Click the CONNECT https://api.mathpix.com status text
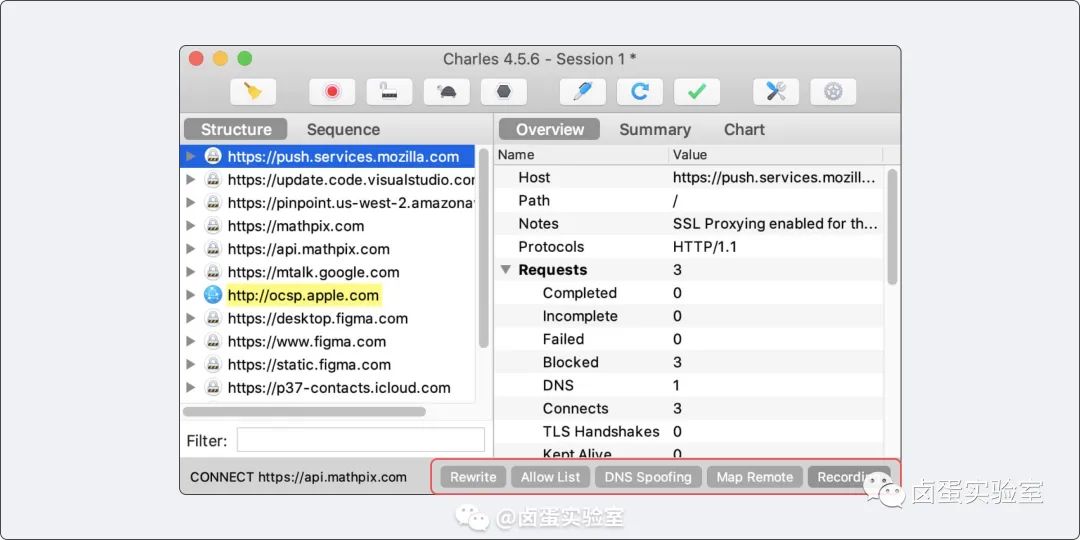The image size is (1080, 540). coord(298,477)
